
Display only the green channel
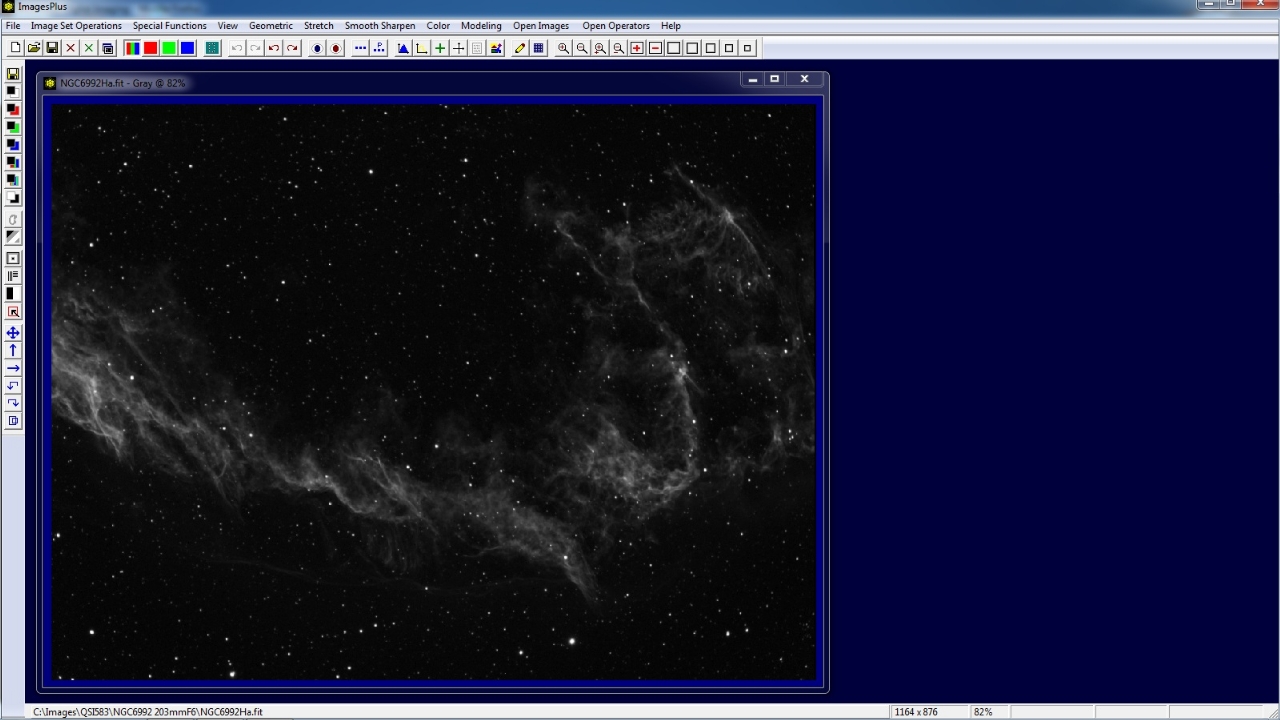169,48
